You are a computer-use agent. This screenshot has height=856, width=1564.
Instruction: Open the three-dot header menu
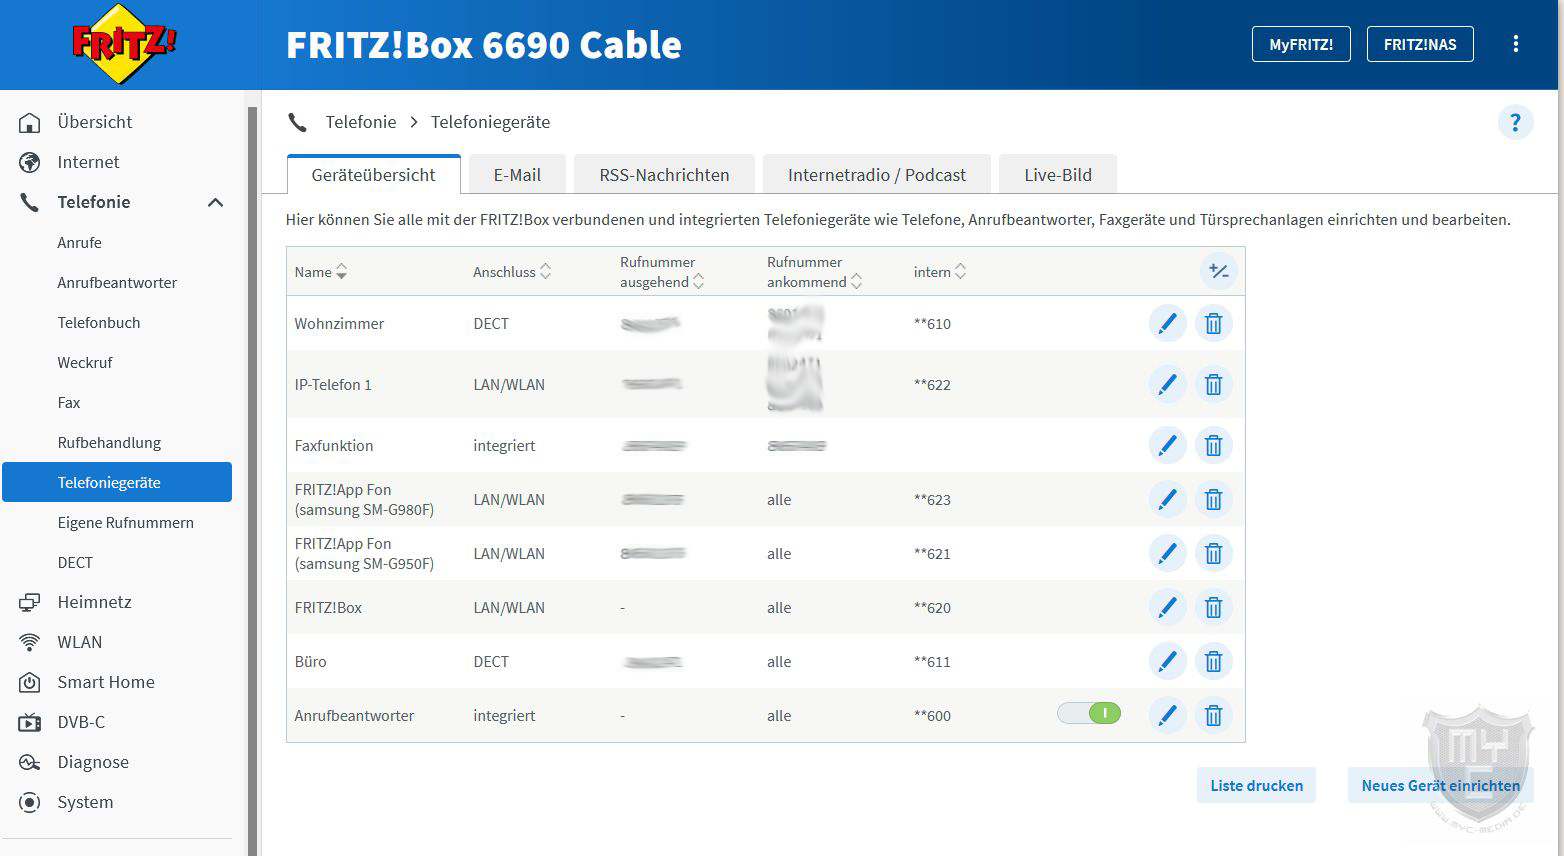coord(1516,44)
